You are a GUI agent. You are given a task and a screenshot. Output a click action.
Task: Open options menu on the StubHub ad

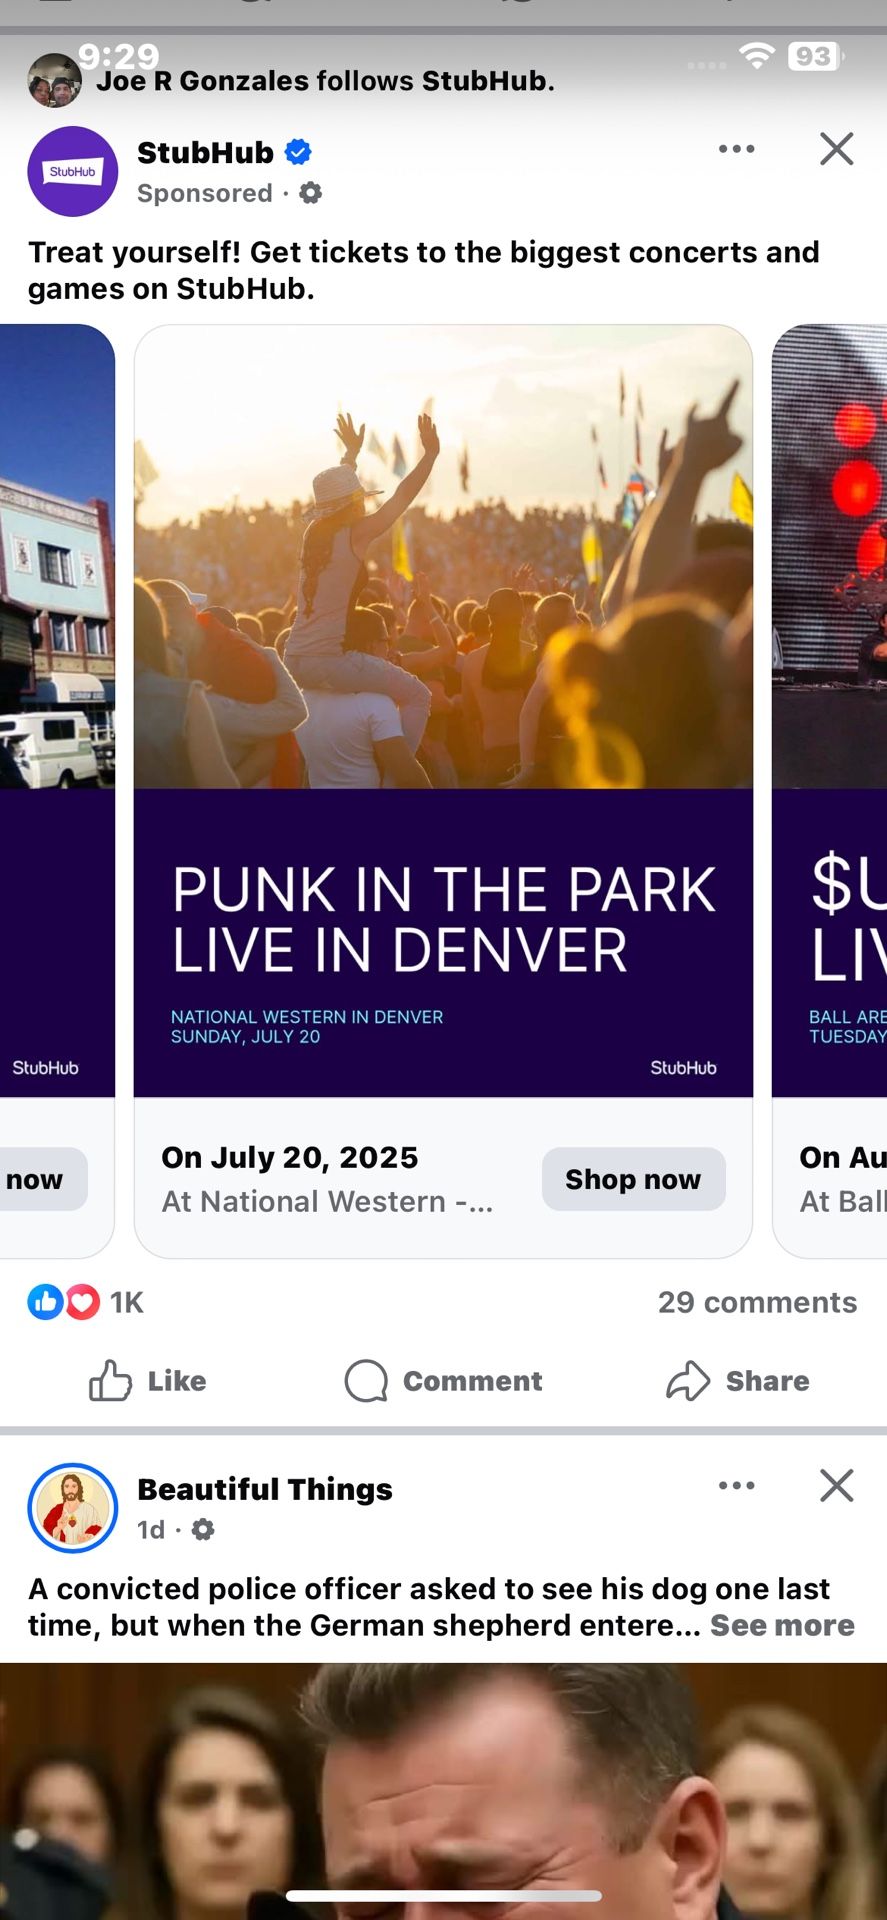tap(735, 148)
